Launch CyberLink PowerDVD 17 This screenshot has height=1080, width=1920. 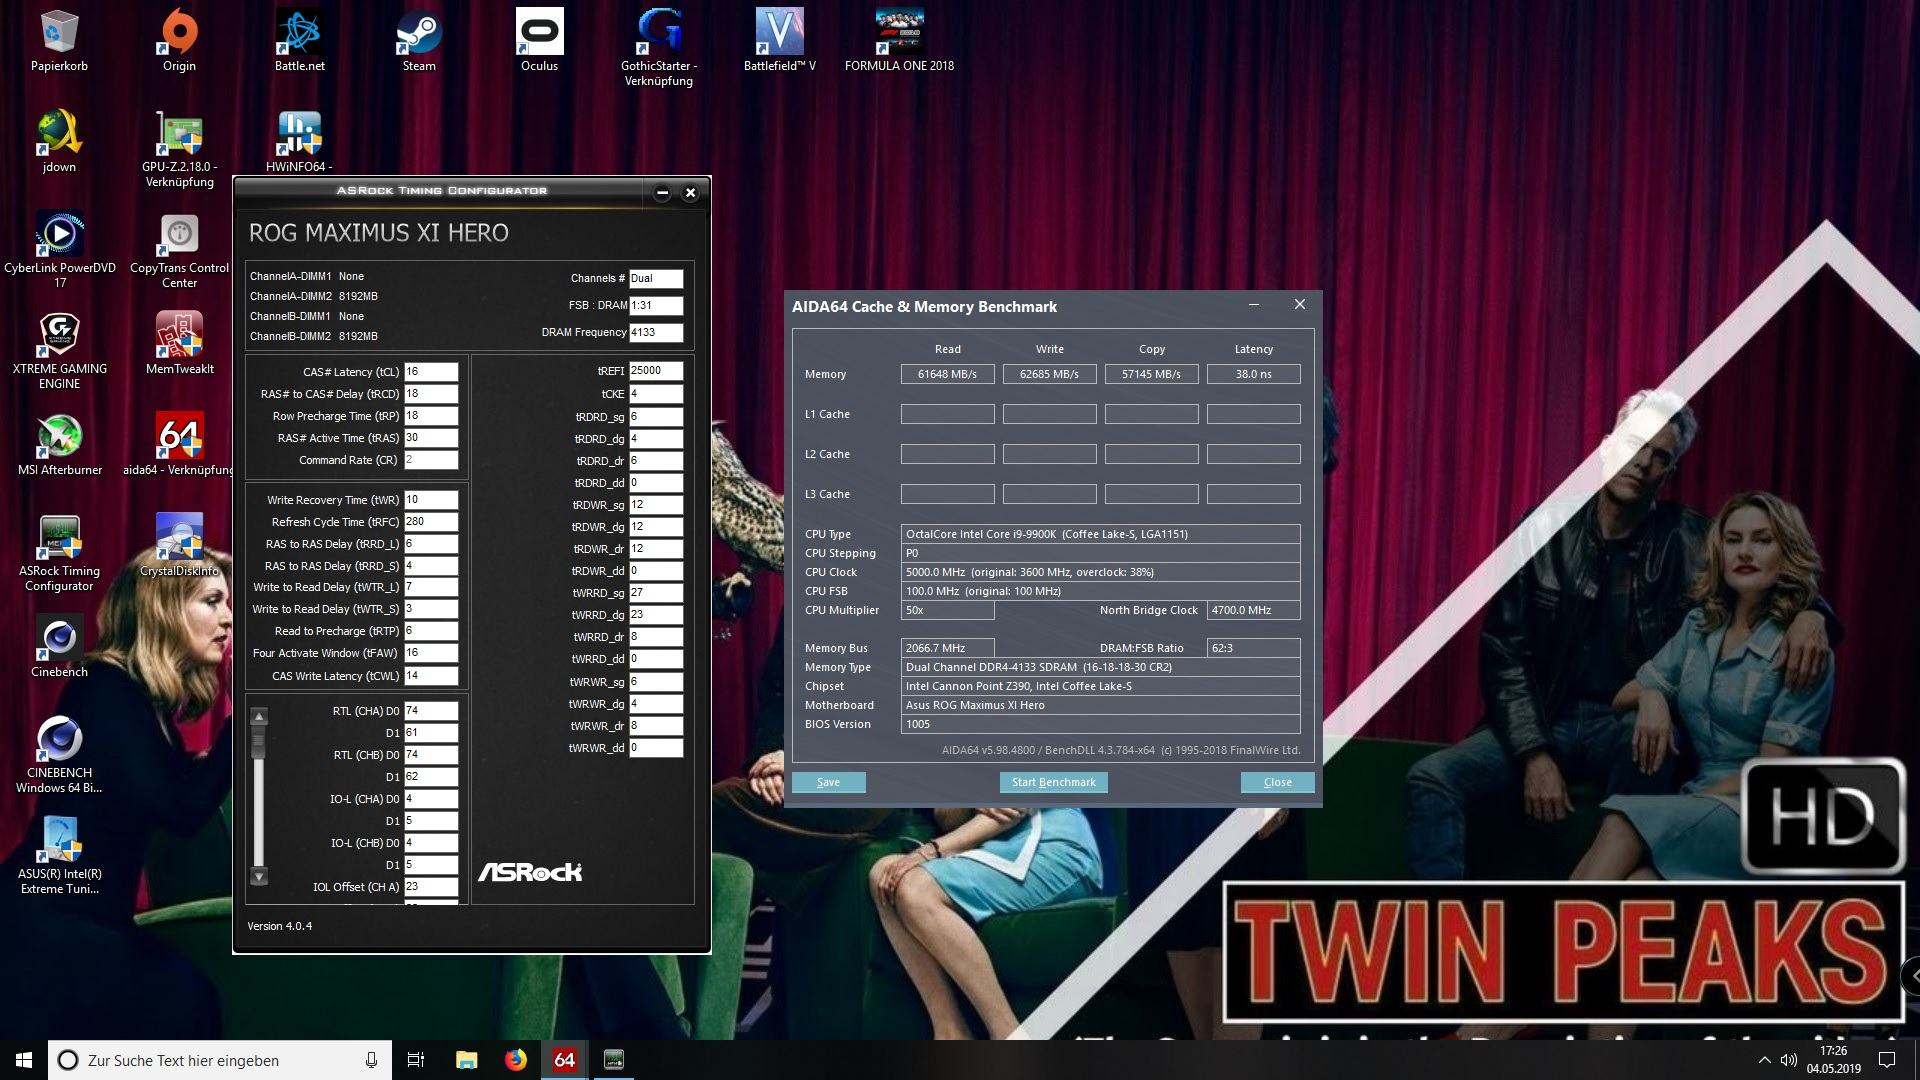(x=59, y=249)
